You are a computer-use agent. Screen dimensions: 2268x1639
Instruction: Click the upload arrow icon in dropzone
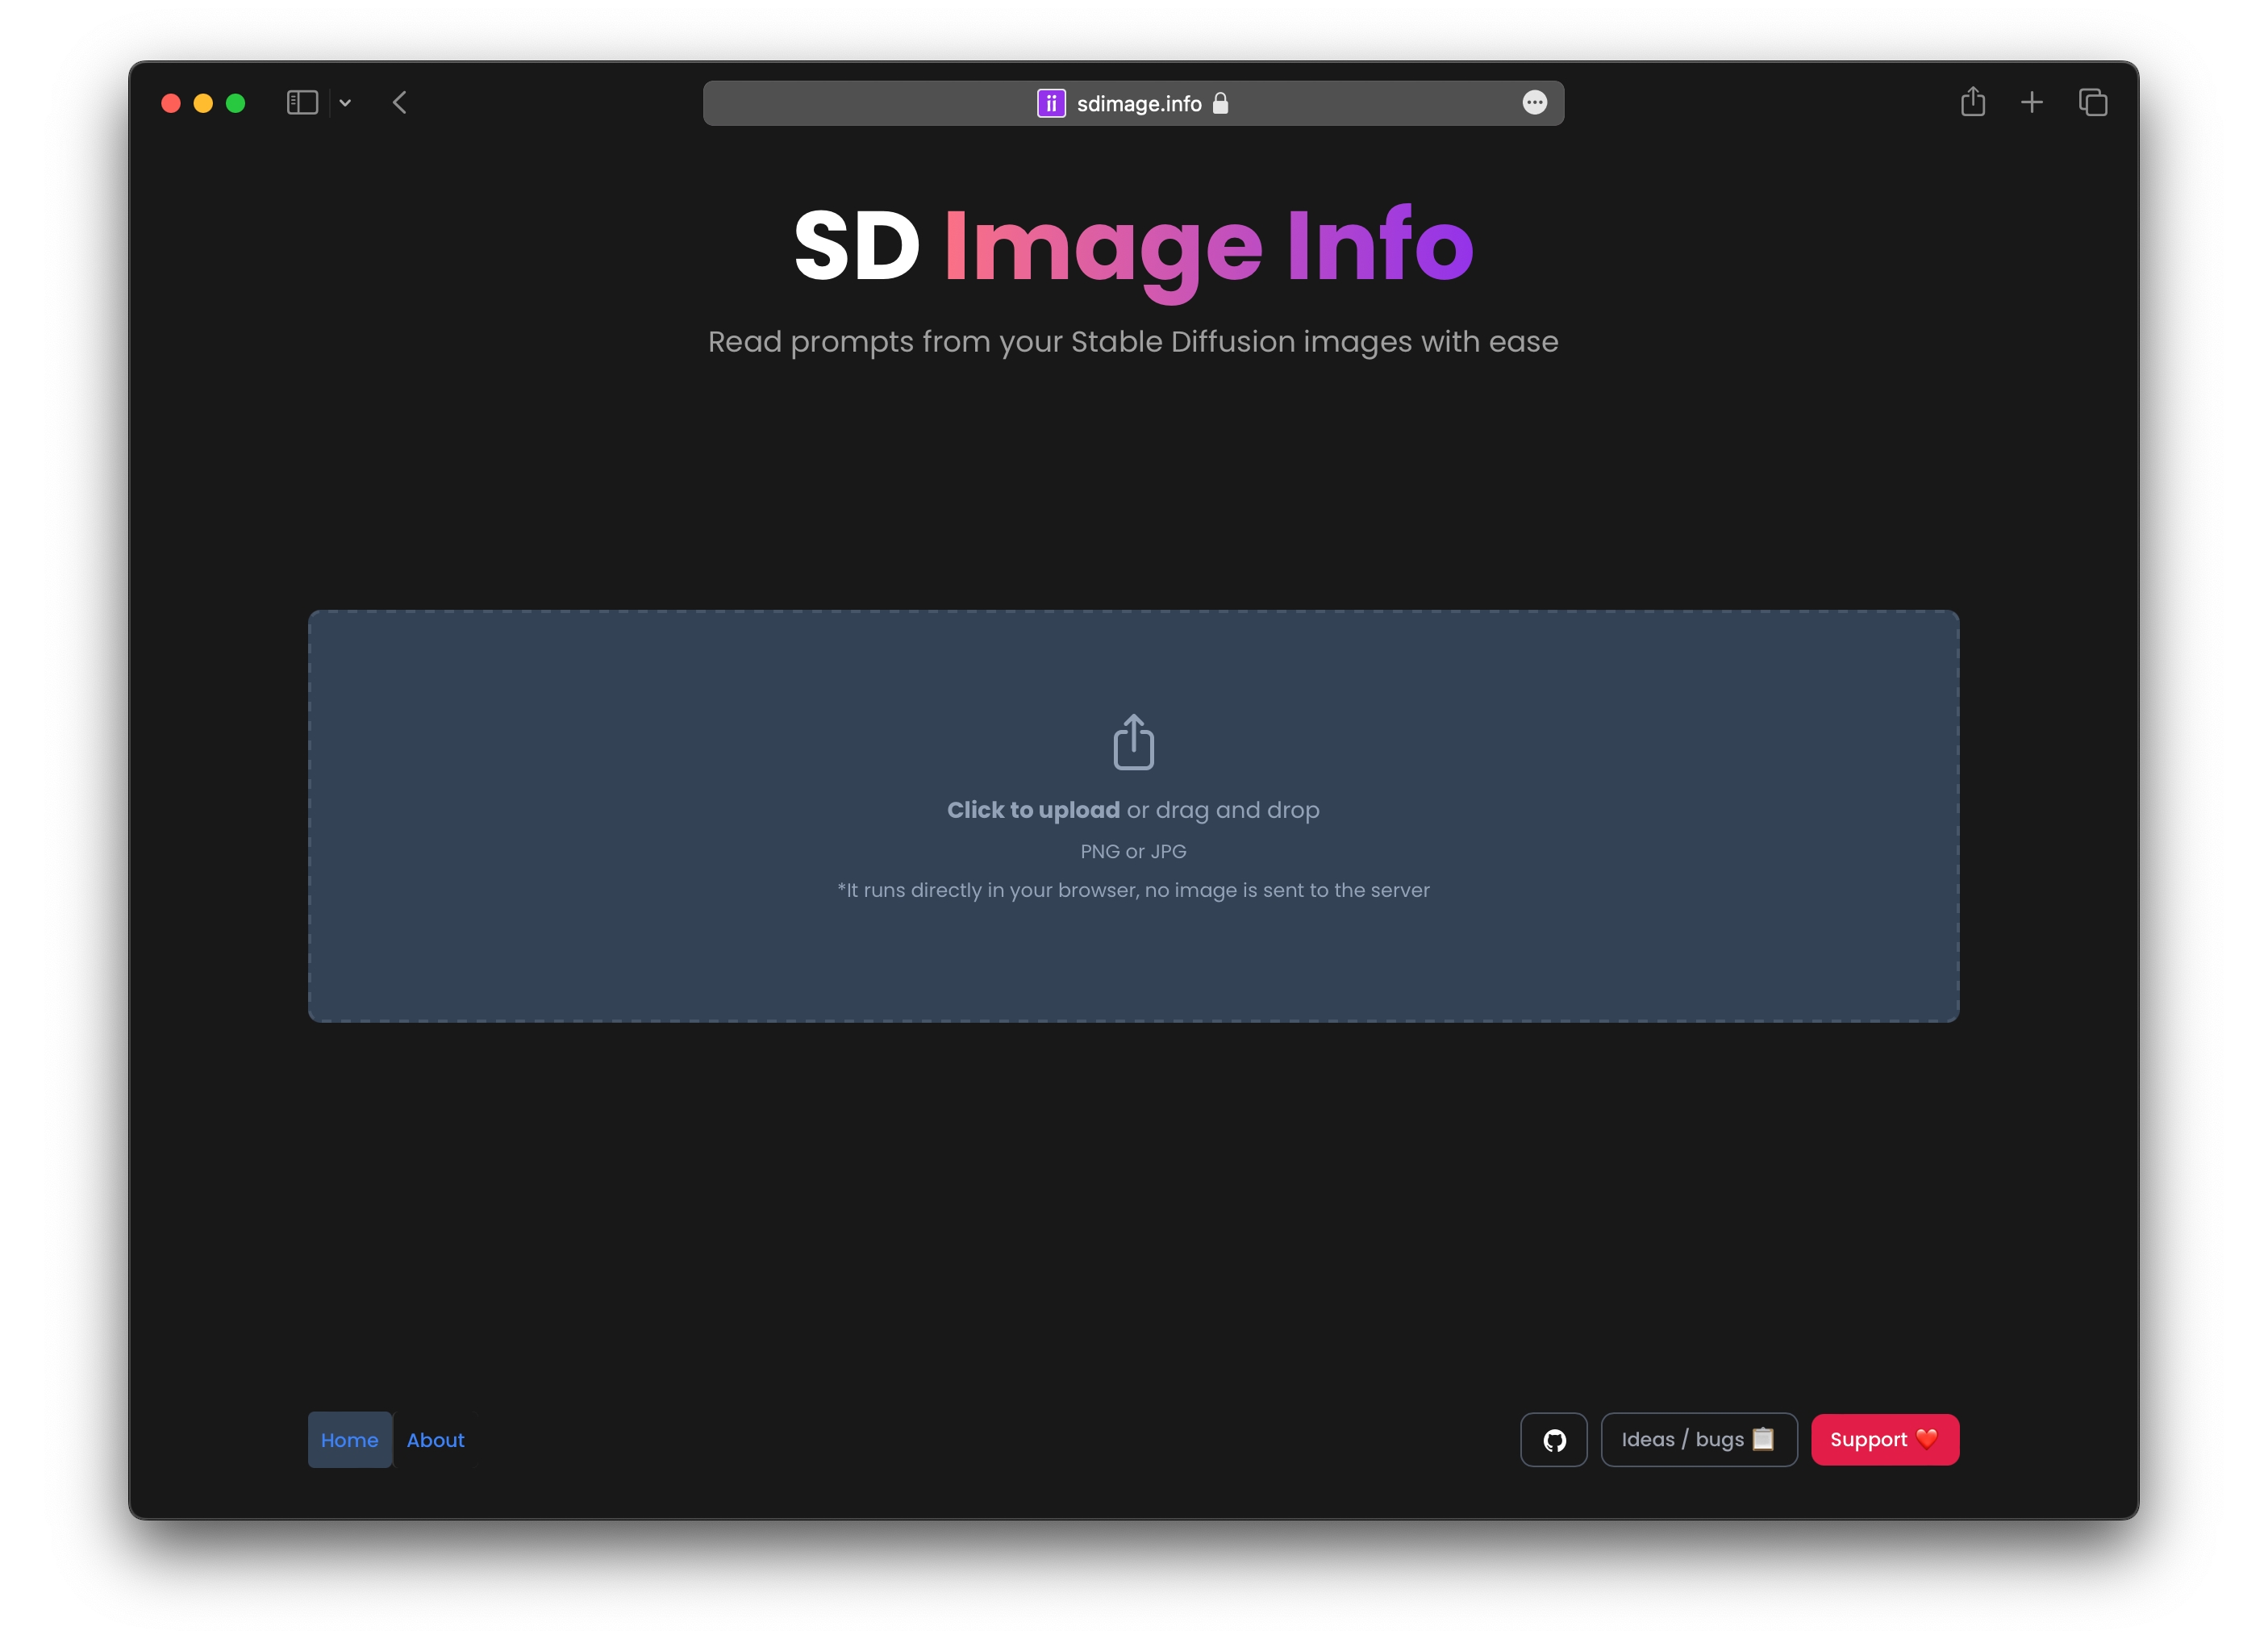pos(1133,742)
